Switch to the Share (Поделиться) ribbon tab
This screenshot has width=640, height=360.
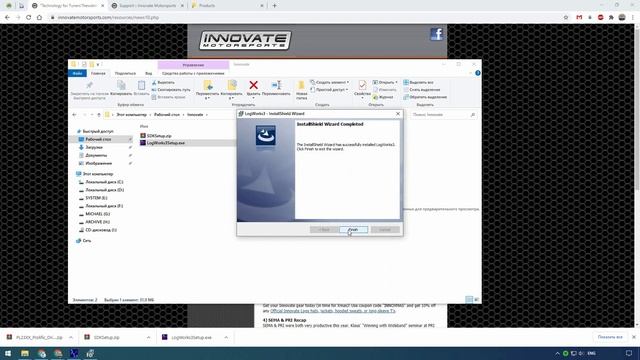pos(125,73)
